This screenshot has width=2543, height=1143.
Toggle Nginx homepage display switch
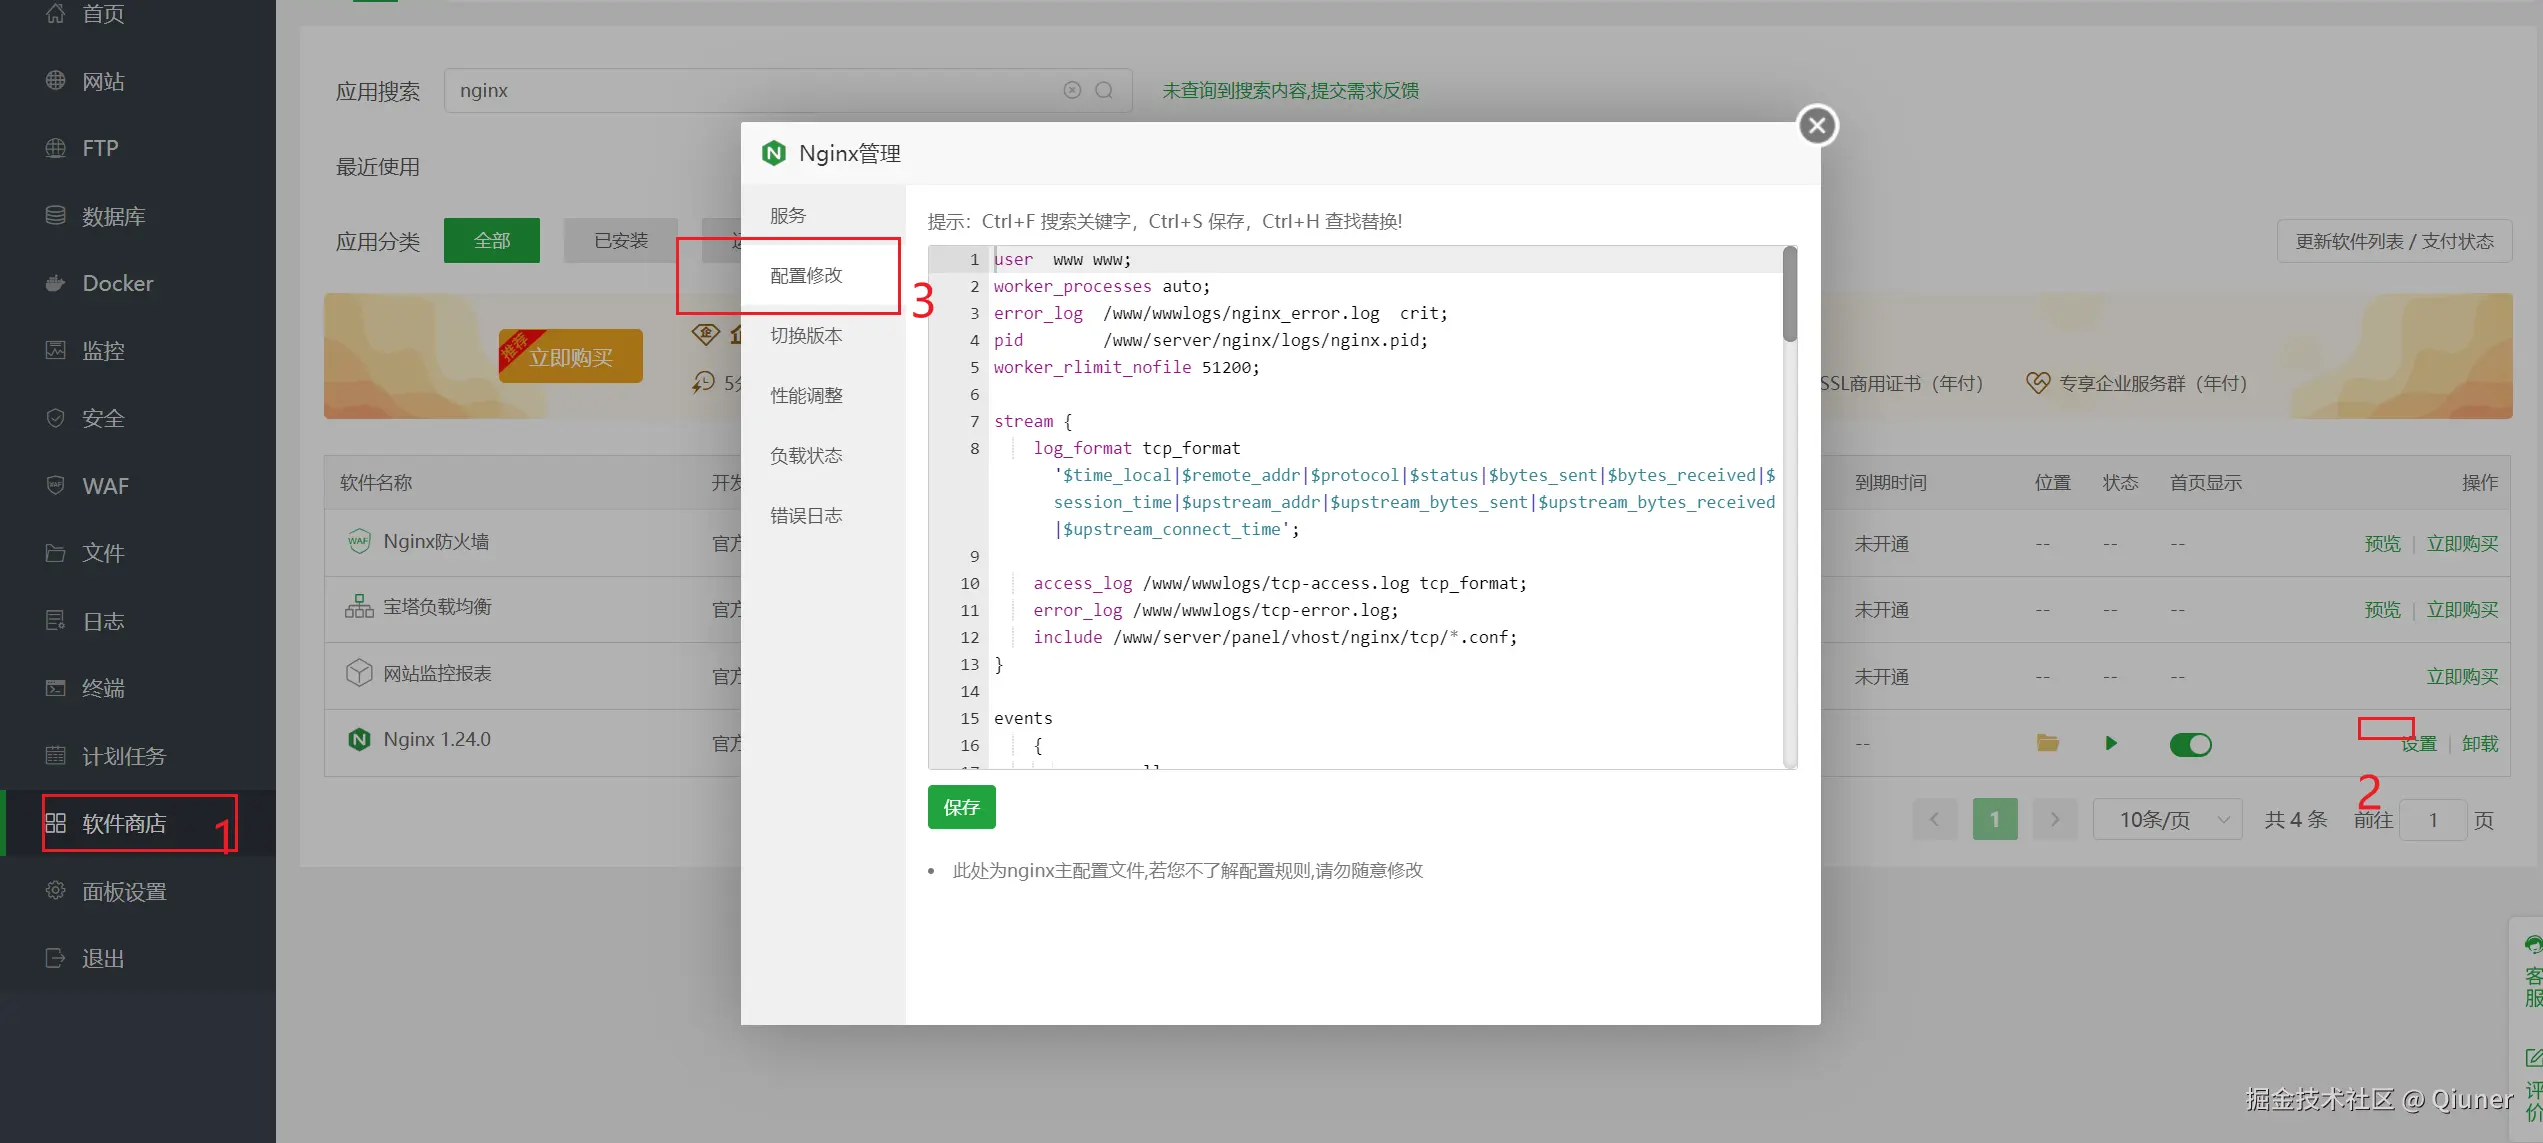pos(2190,744)
